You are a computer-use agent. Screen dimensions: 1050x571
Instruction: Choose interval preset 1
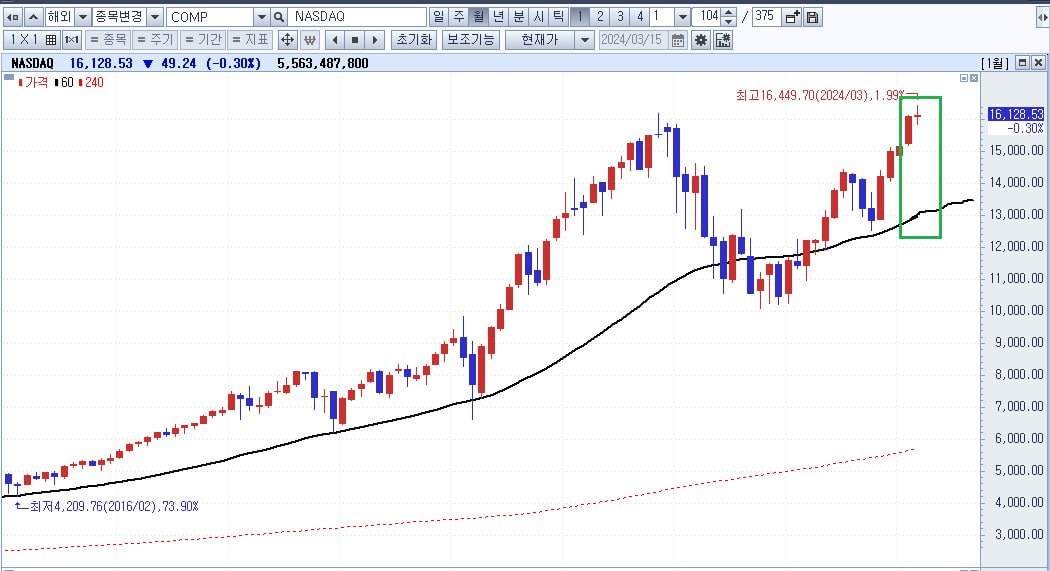[580, 17]
